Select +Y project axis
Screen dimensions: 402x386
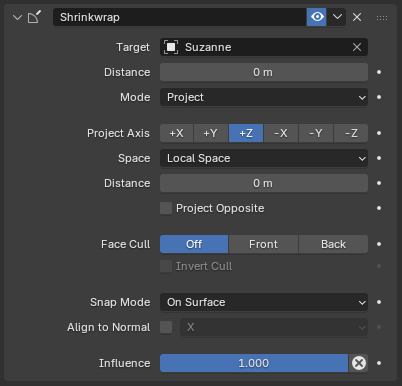(x=211, y=133)
